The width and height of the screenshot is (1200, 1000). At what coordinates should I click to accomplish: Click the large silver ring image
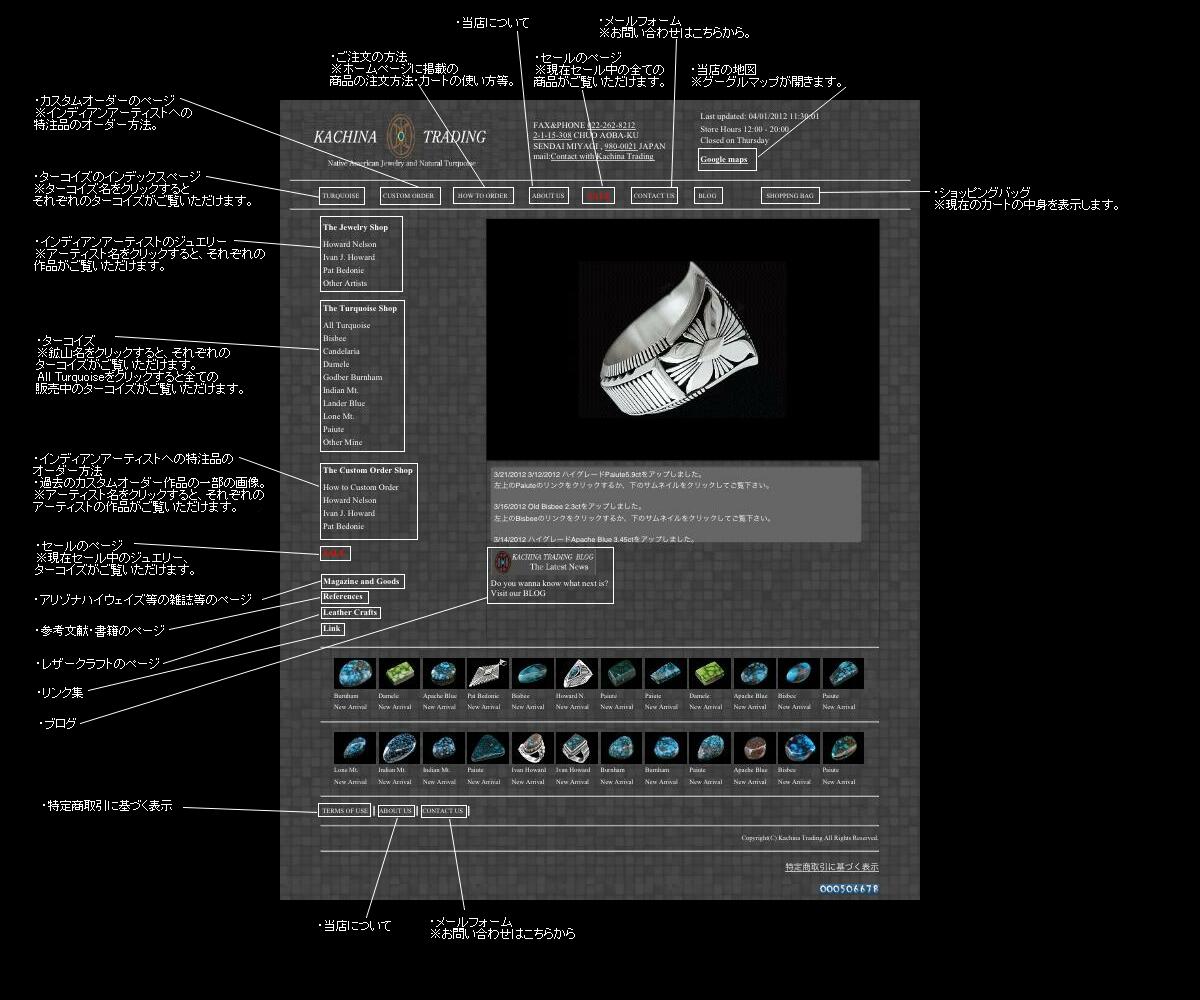pos(683,340)
